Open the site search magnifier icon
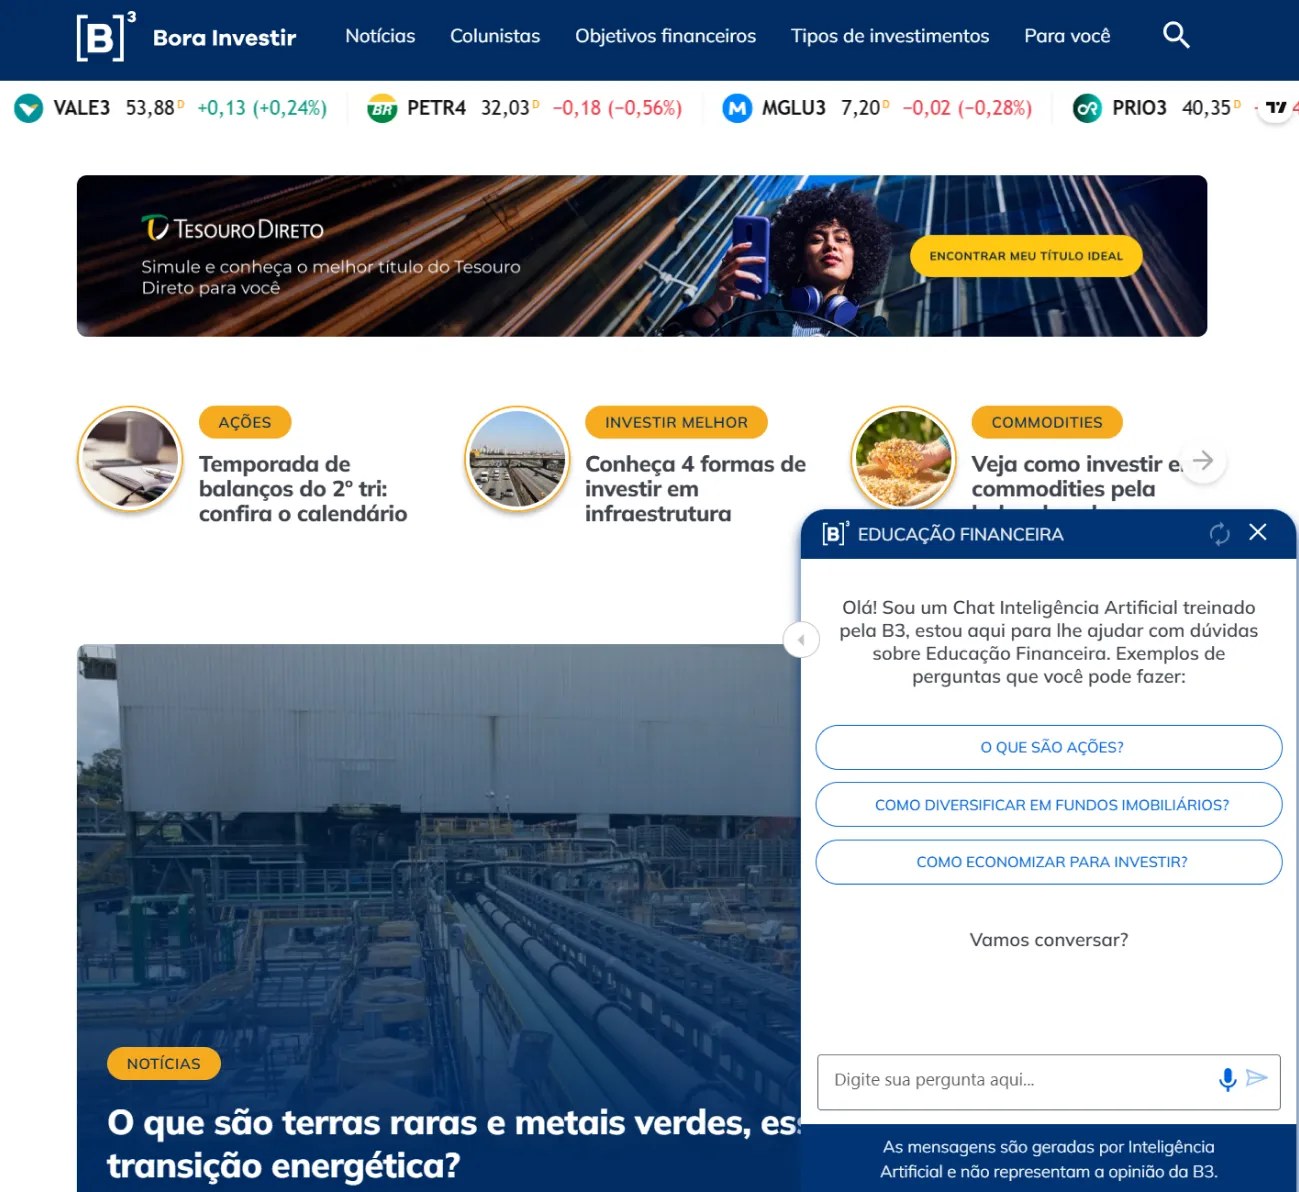Viewport: 1299px width, 1192px height. (x=1176, y=35)
